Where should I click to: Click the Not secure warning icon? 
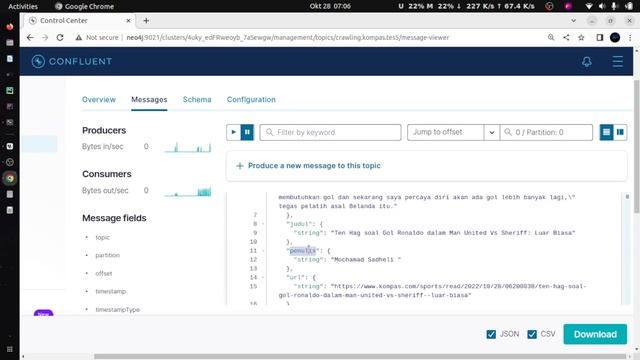(x=78, y=38)
